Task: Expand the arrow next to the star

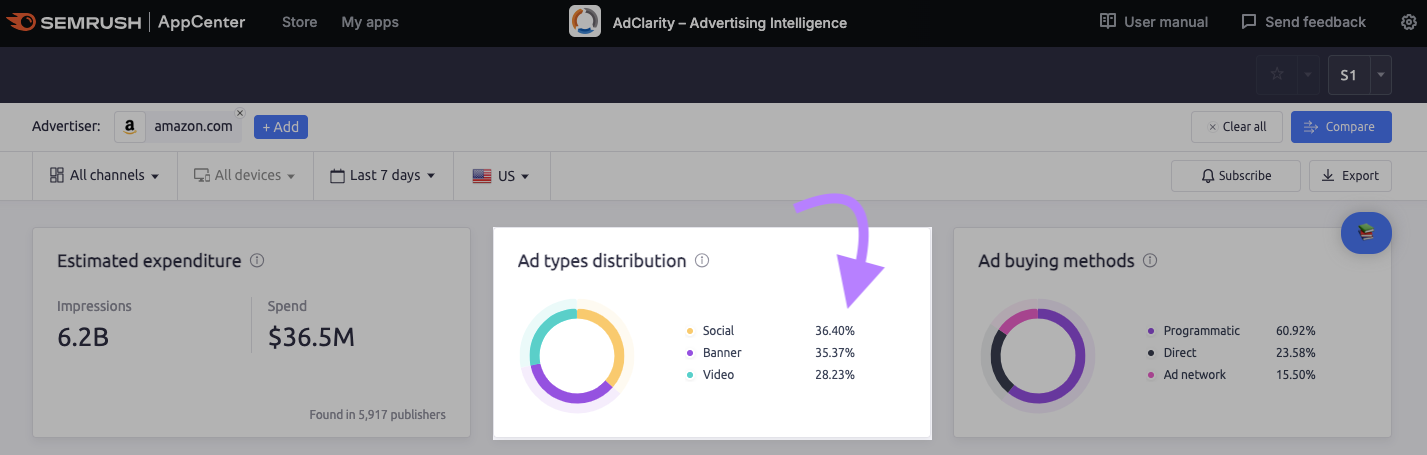Action: [x=1308, y=75]
